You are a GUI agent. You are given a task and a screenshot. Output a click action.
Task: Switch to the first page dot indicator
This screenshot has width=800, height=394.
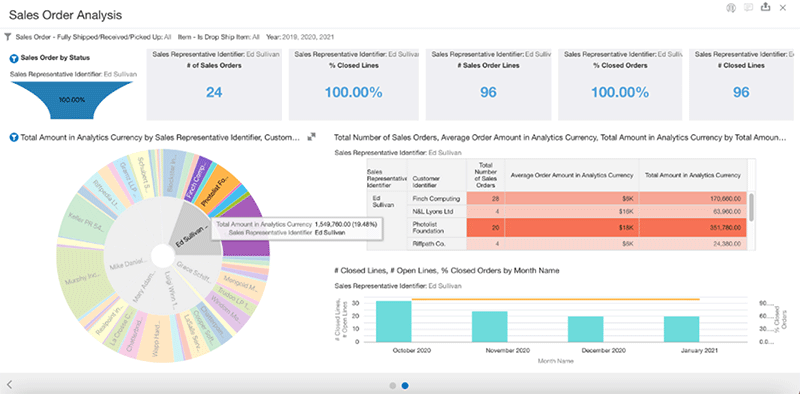pos(392,386)
